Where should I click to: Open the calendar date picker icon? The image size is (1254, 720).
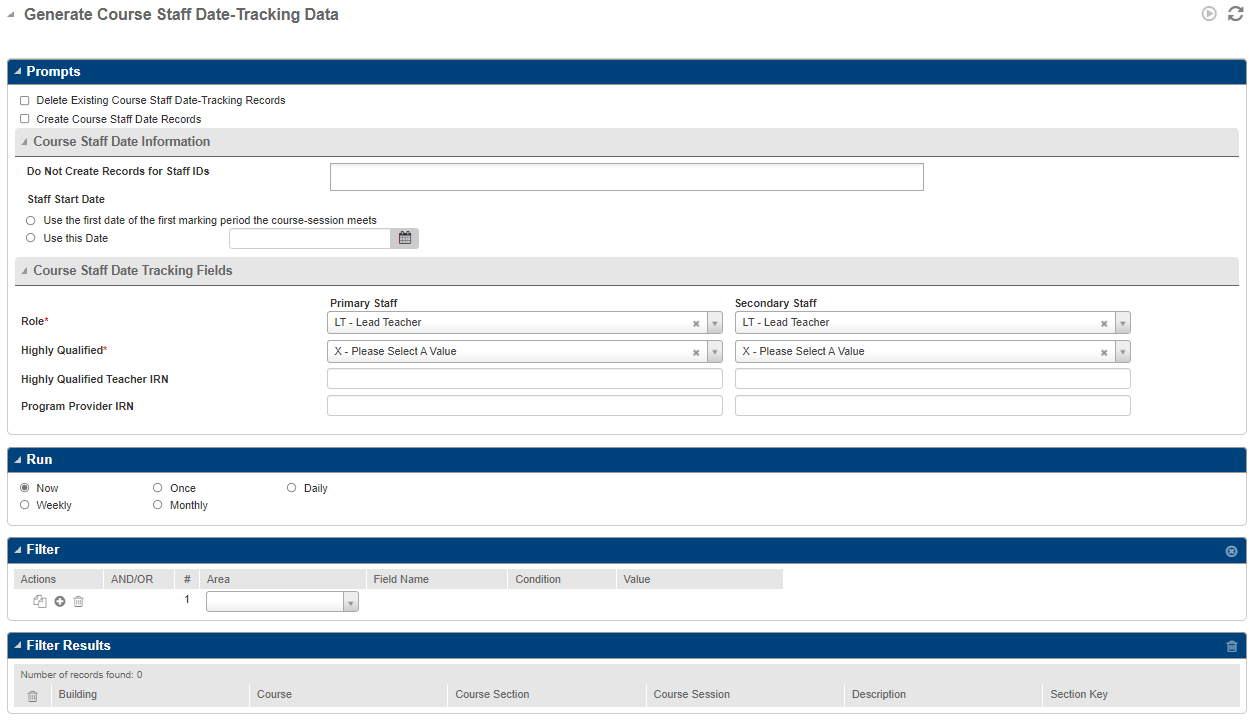[x=405, y=238]
